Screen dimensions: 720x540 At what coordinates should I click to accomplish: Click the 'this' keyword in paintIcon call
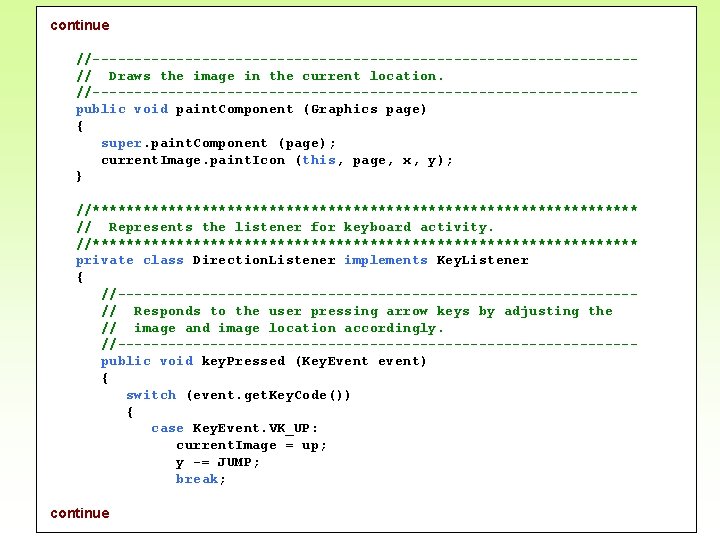[x=319, y=160]
